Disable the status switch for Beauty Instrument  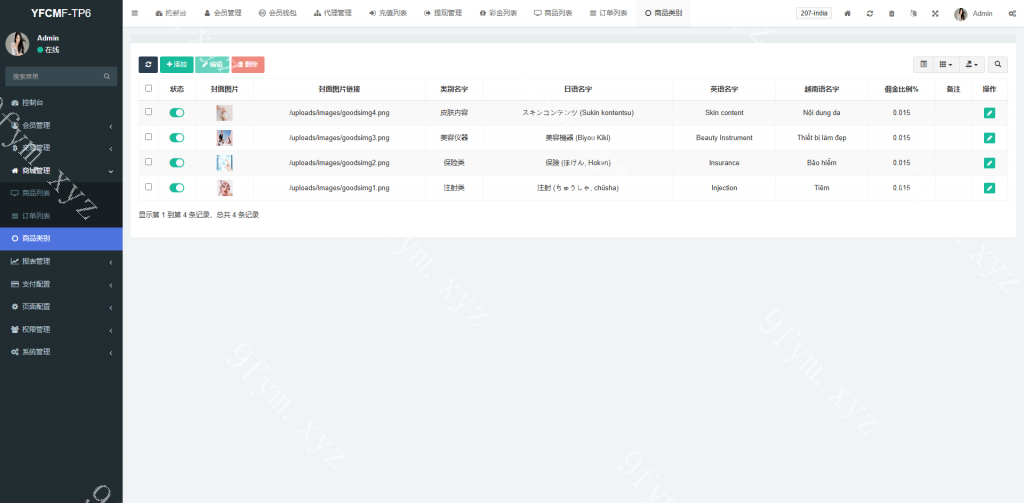click(176, 138)
